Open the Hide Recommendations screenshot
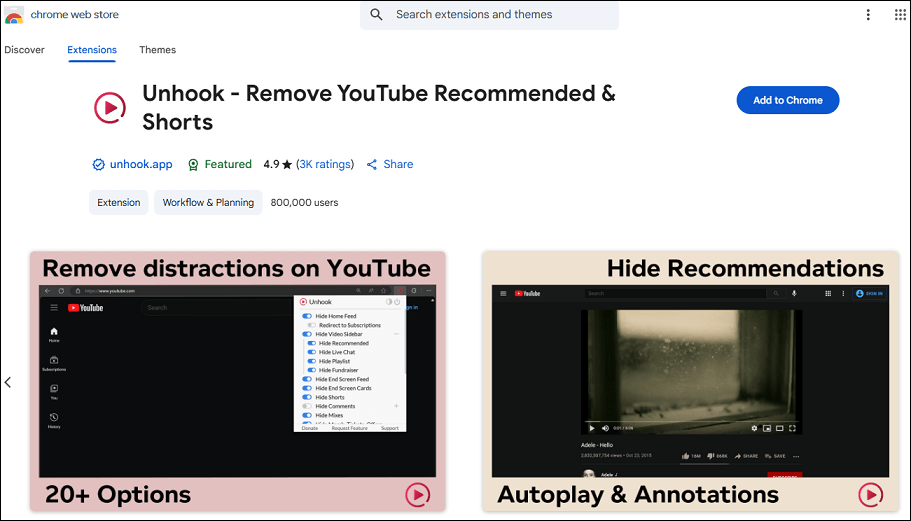 click(690, 381)
